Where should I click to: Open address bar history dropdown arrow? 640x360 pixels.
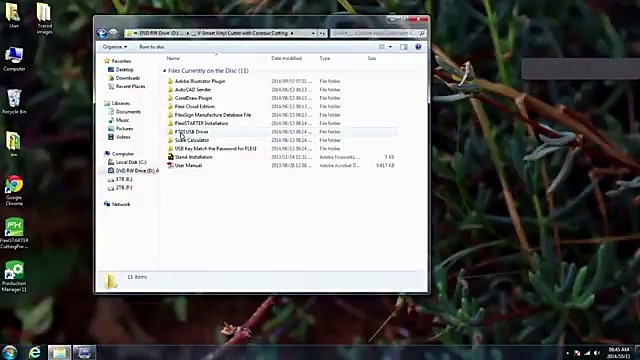click(x=313, y=33)
